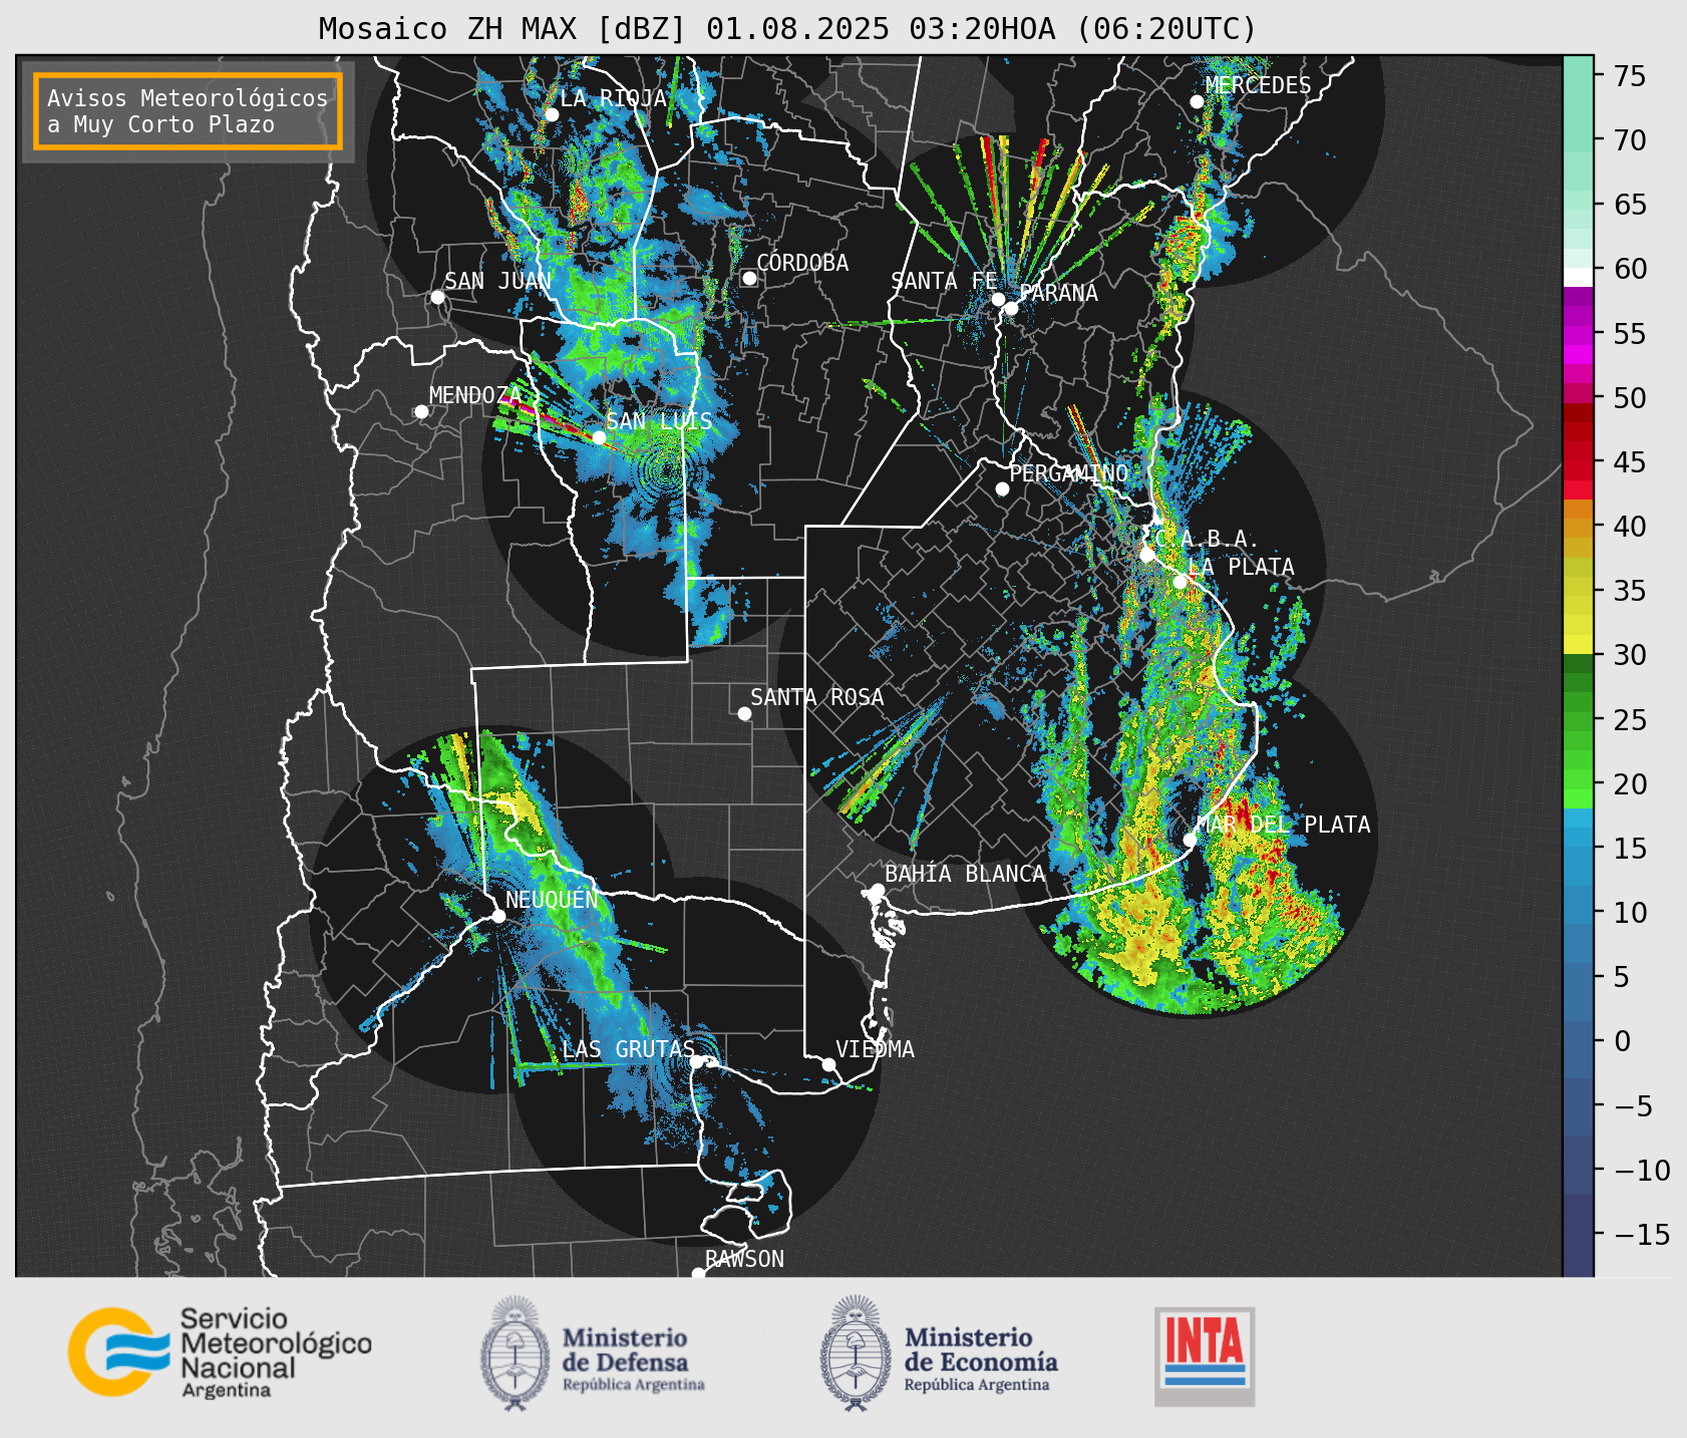Click the red 45 dBZ color on scale
Viewport: 1687px width, 1438px height.
1578,462
